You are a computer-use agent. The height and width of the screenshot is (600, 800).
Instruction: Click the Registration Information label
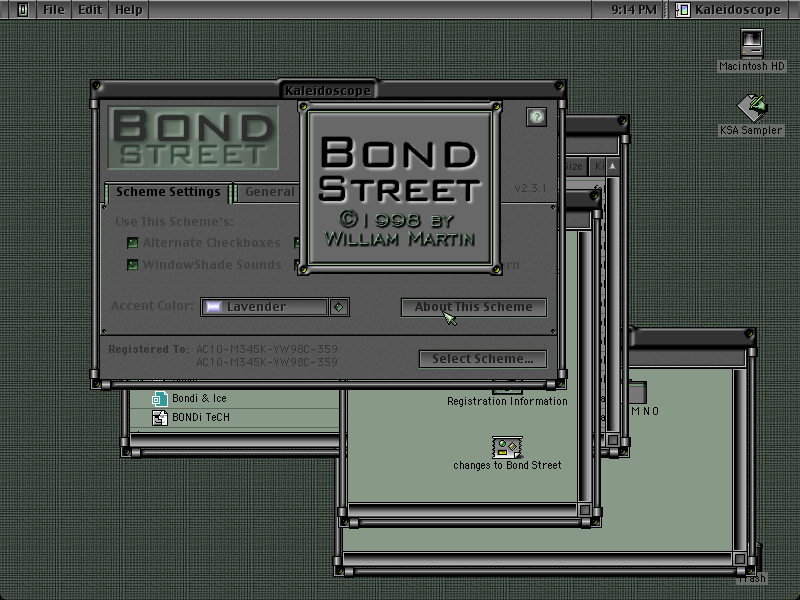click(507, 402)
